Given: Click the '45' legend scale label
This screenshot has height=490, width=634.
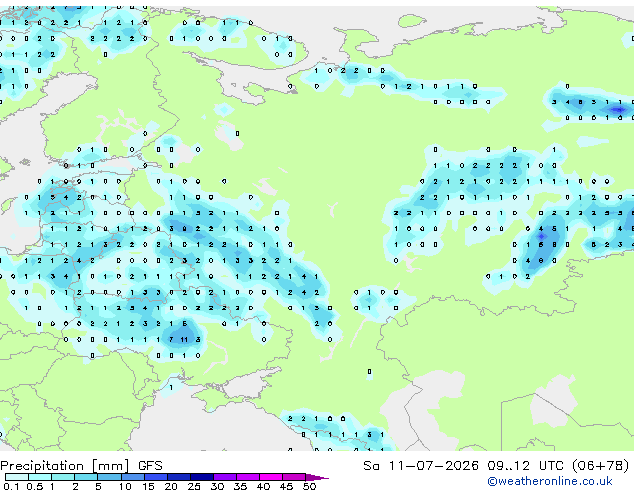Looking at the screenshot, I should point(286,486).
